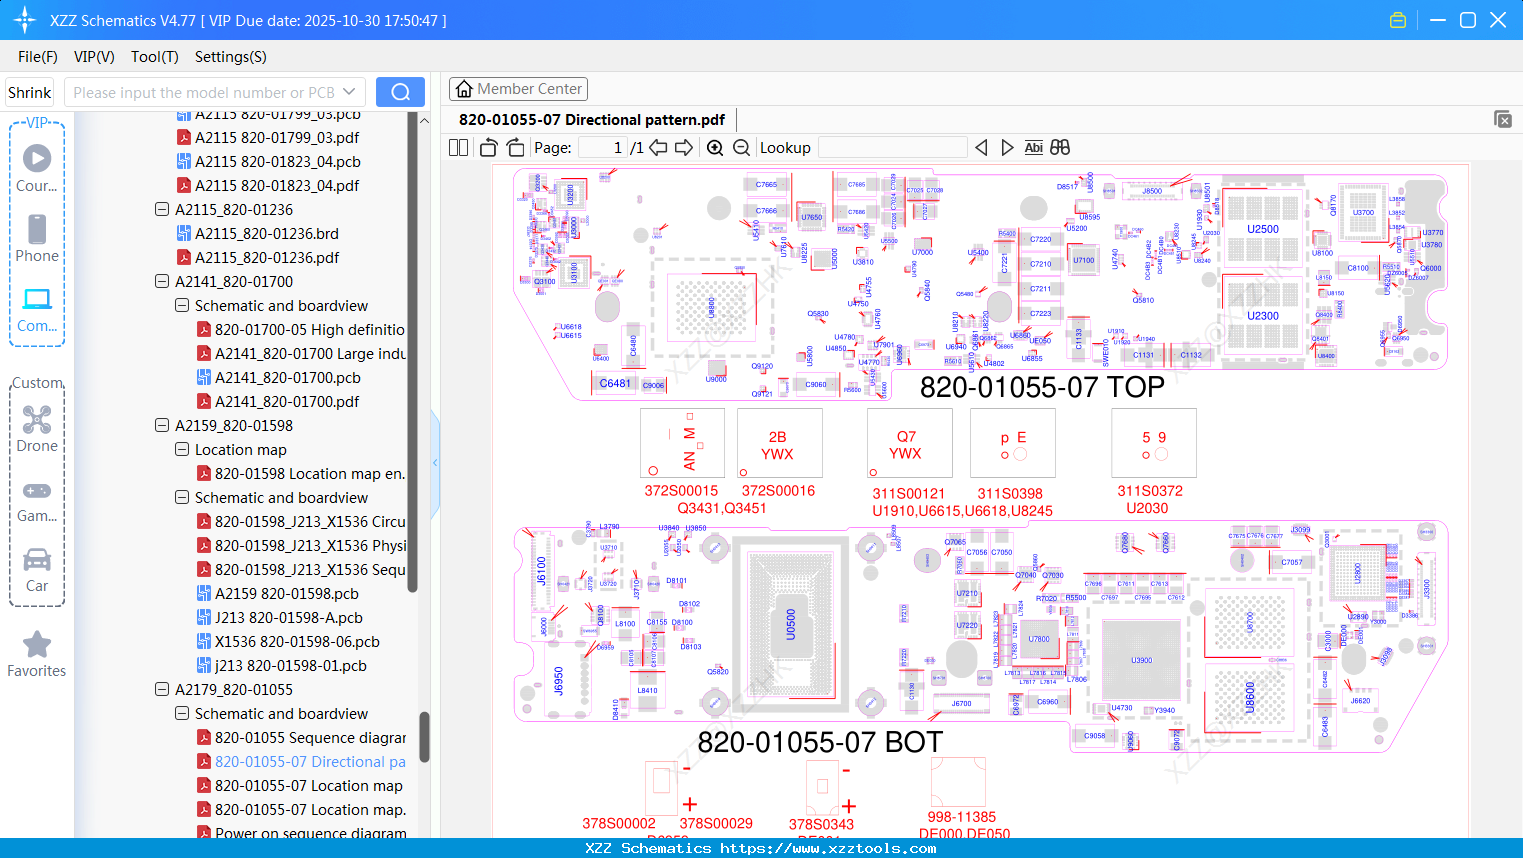Click the binoculars search icon
The height and width of the screenshot is (858, 1523).
[1060, 148]
